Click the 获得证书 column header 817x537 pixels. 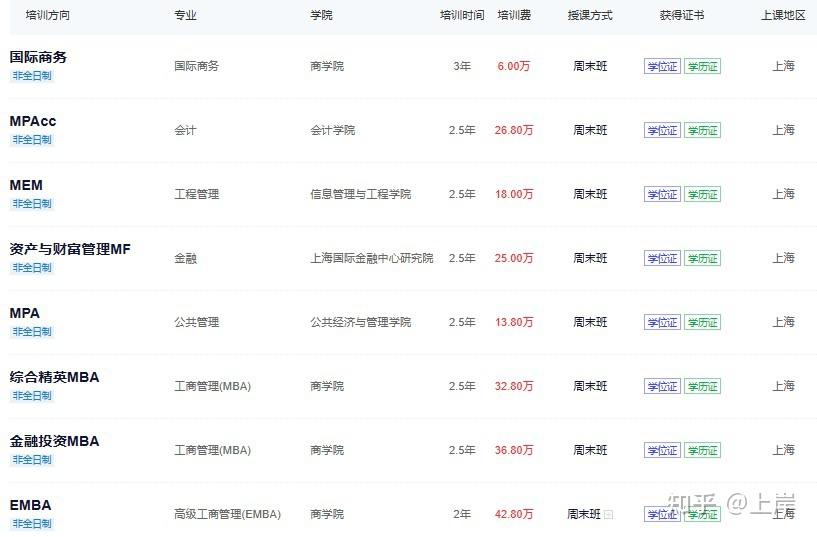[682, 15]
